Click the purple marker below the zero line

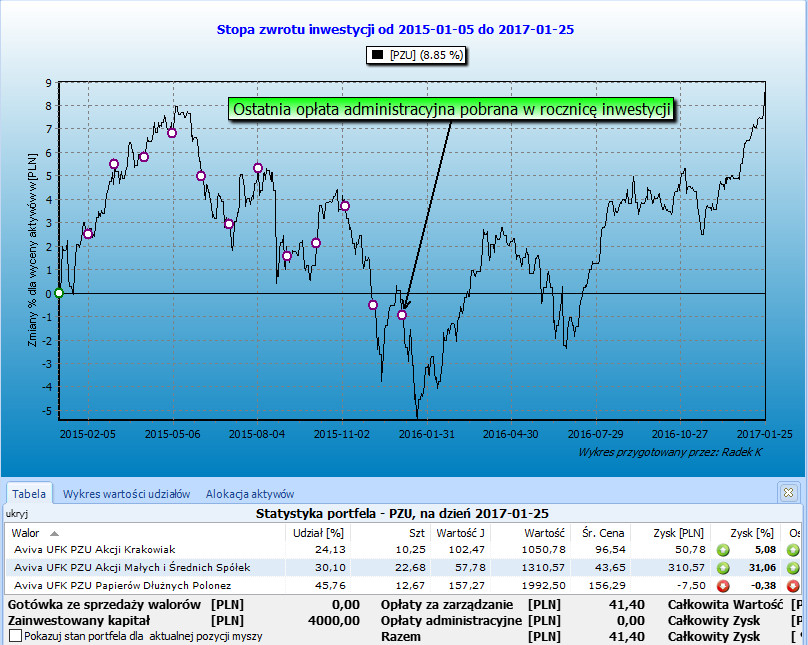coord(402,315)
